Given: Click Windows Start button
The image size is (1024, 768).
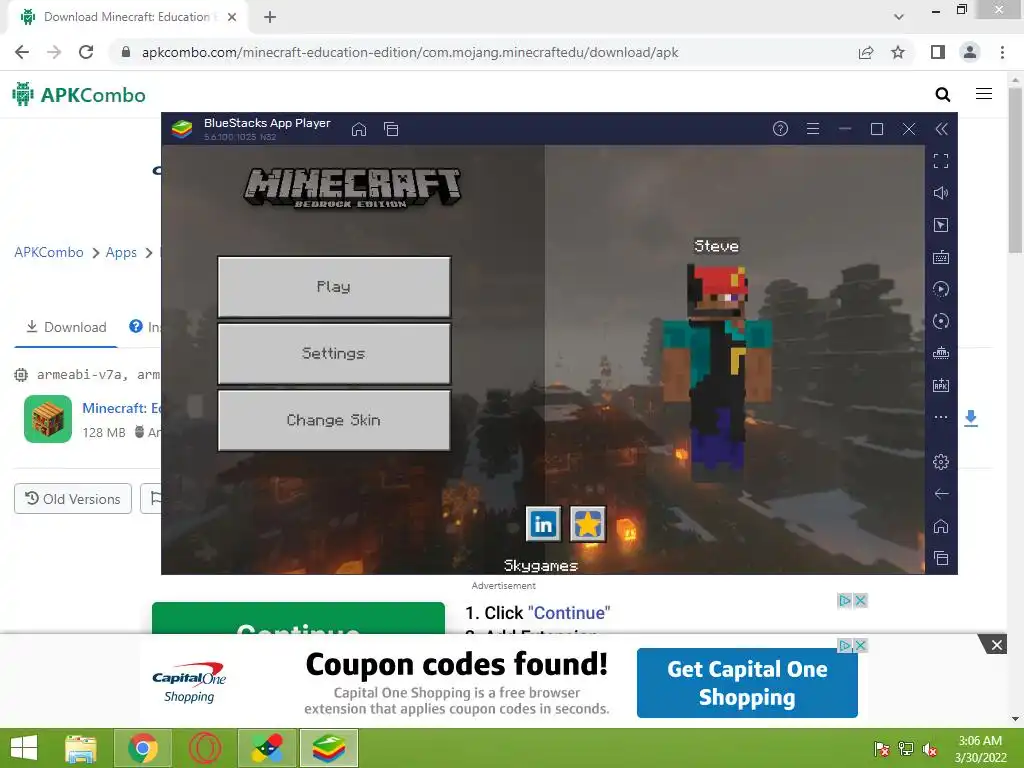Looking at the screenshot, I should point(24,748).
